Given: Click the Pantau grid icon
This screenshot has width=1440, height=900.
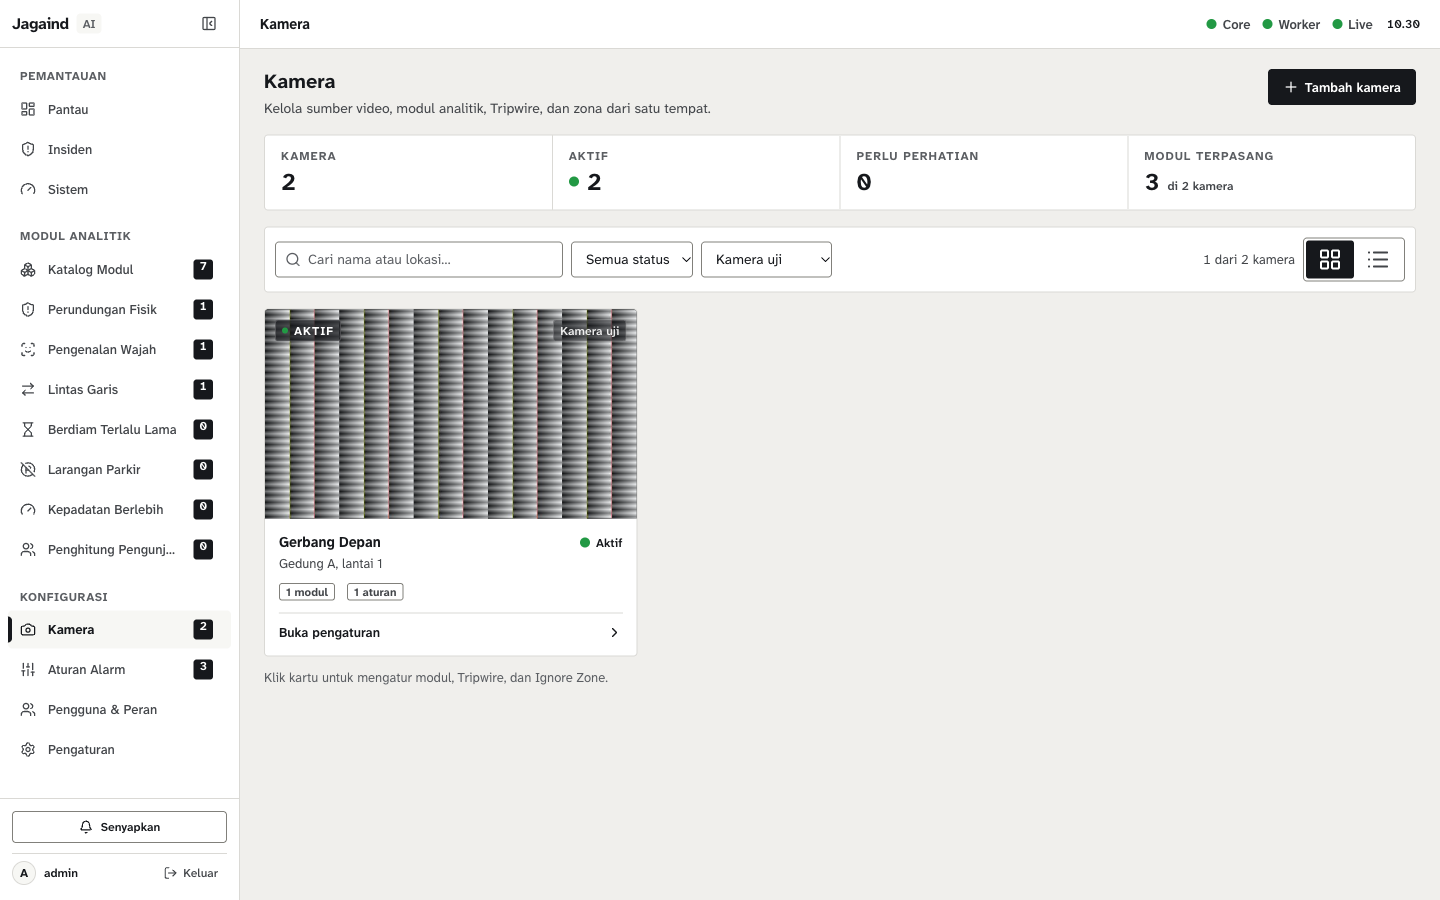Looking at the screenshot, I should 28,109.
